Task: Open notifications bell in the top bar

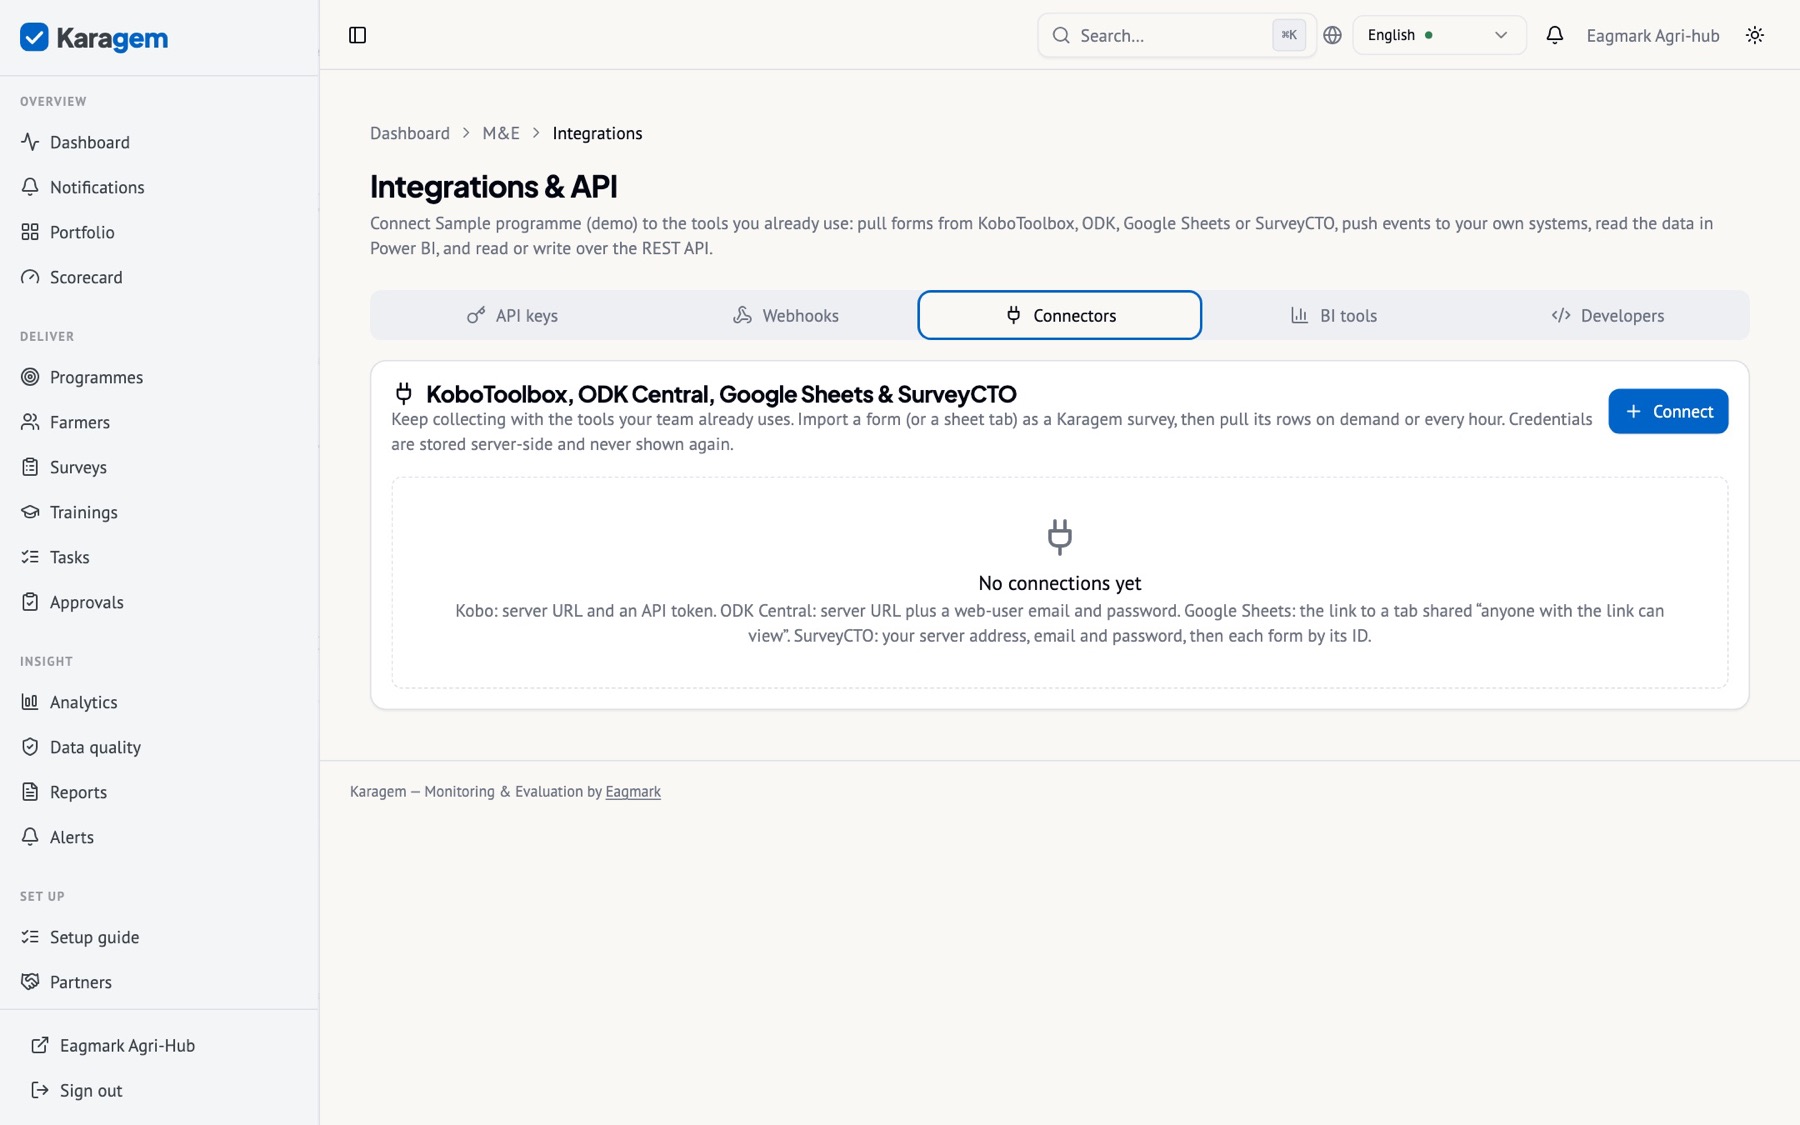Action: [x=1554, y=35]
